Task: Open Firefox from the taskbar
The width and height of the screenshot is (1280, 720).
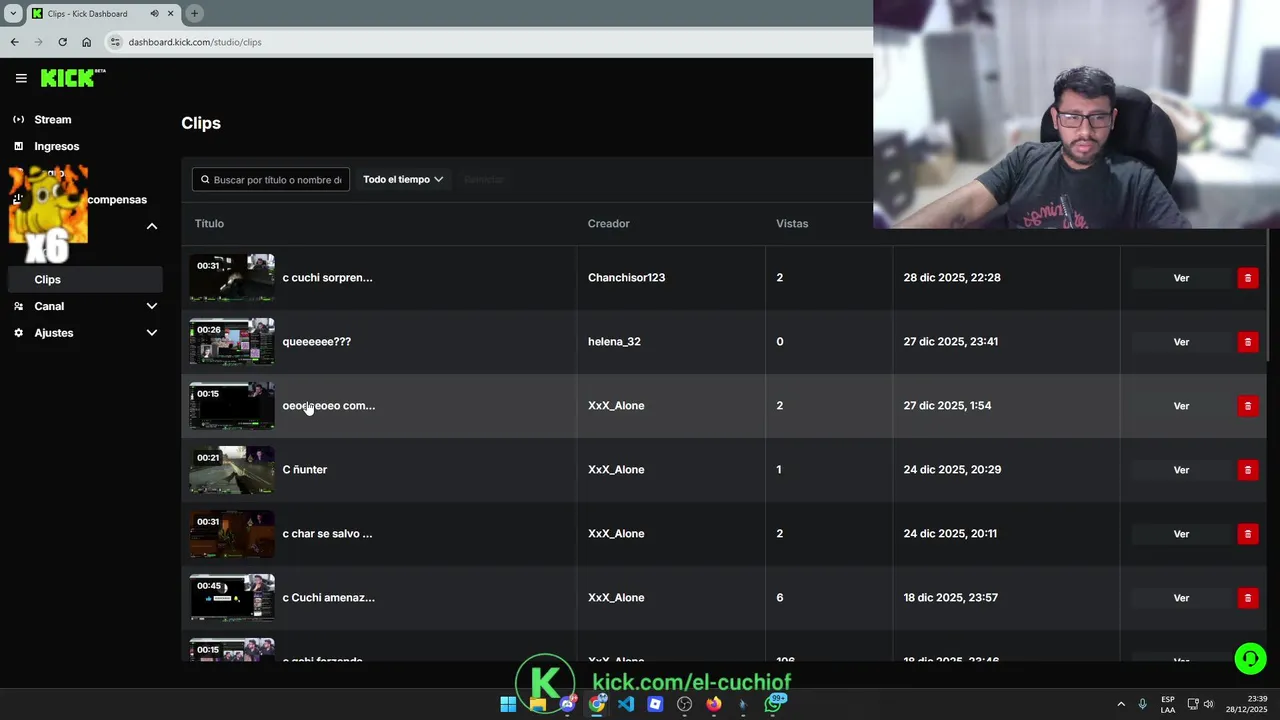Action: pyautogui.click(x=713, y=704)
